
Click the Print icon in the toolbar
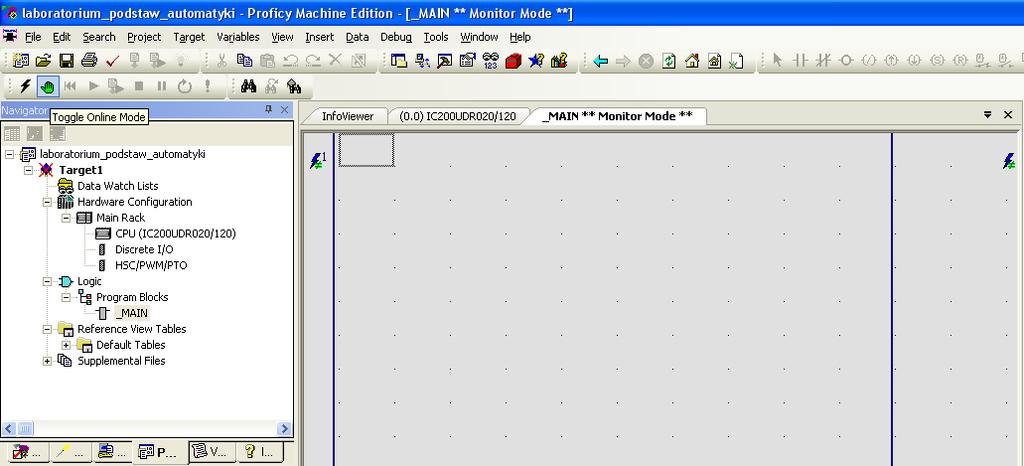click(89, 61)
